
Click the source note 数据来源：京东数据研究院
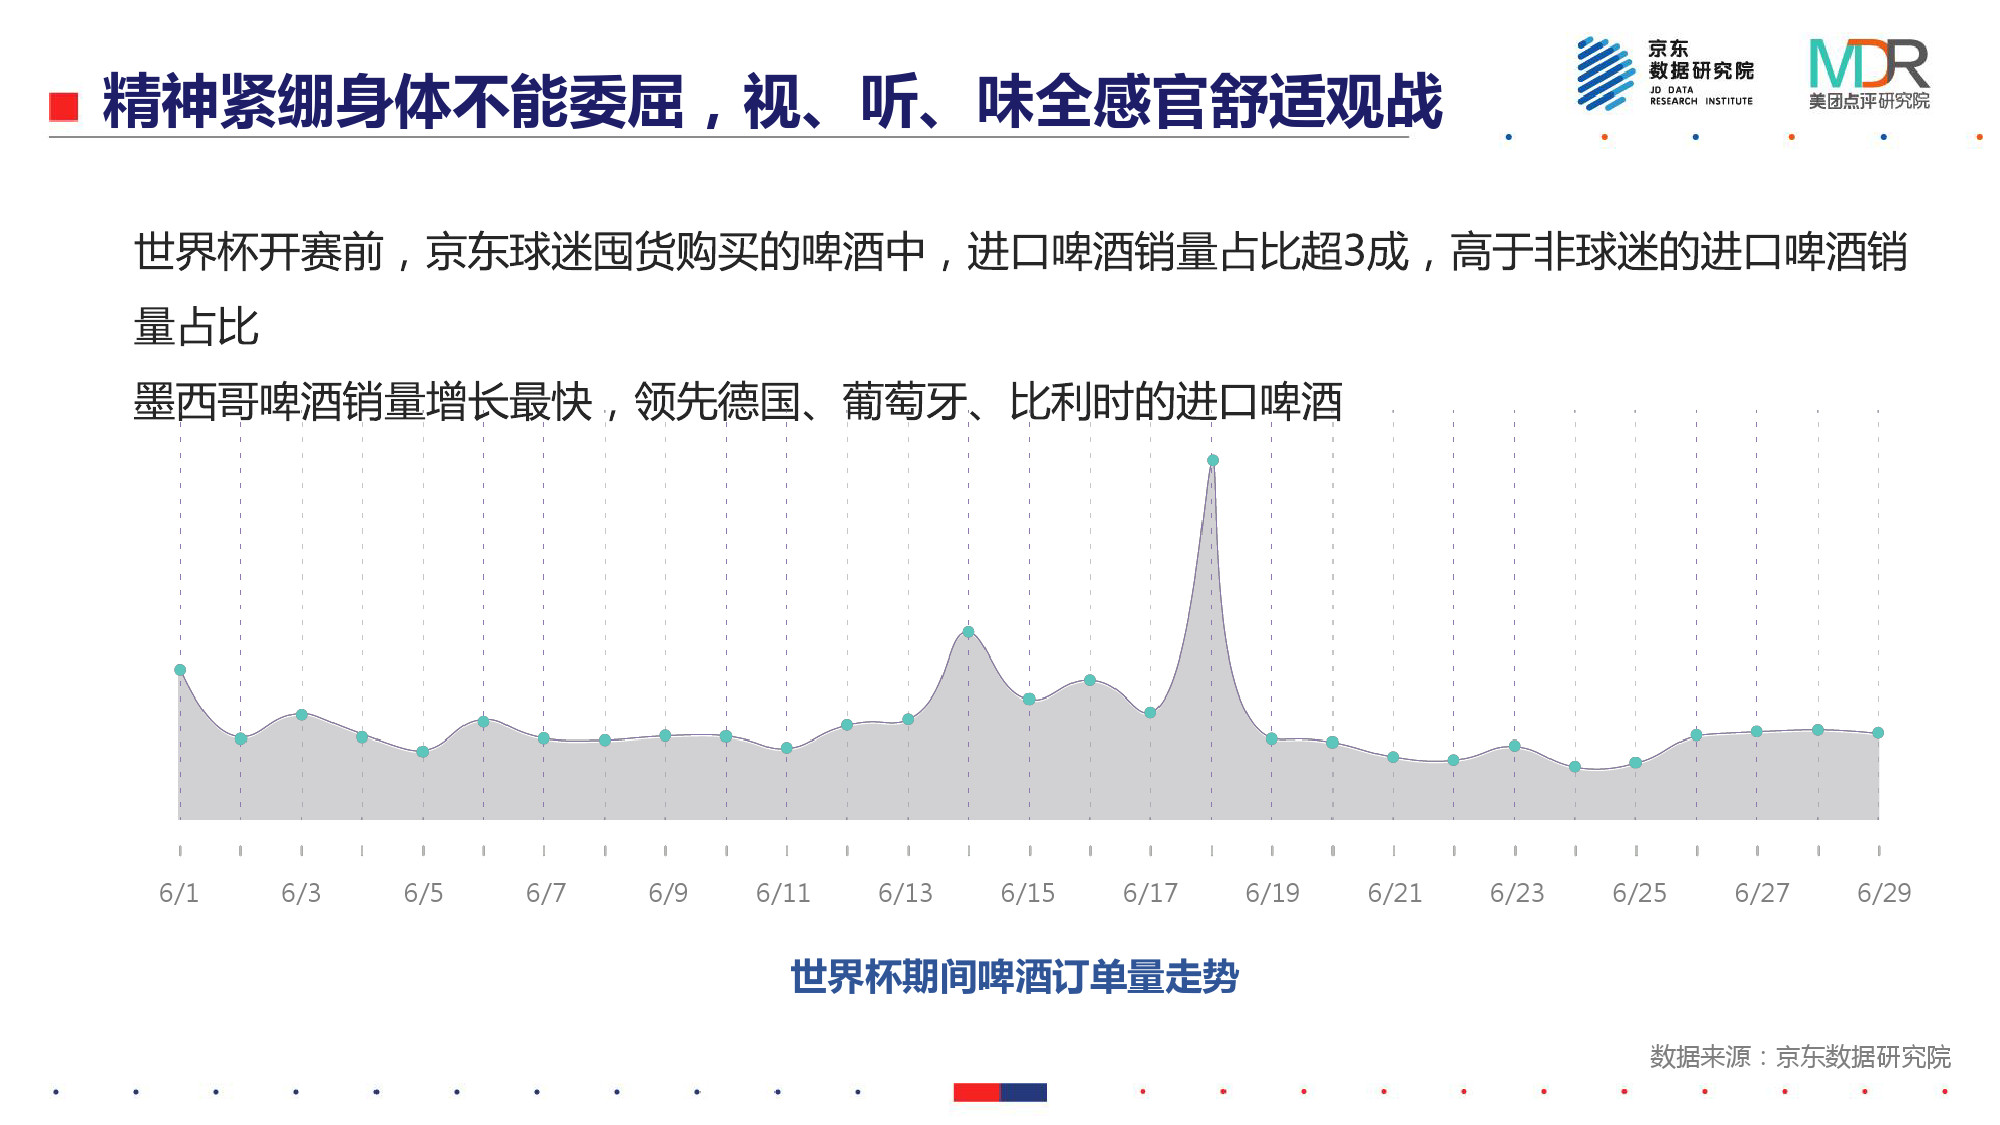coord(1800,1057)
